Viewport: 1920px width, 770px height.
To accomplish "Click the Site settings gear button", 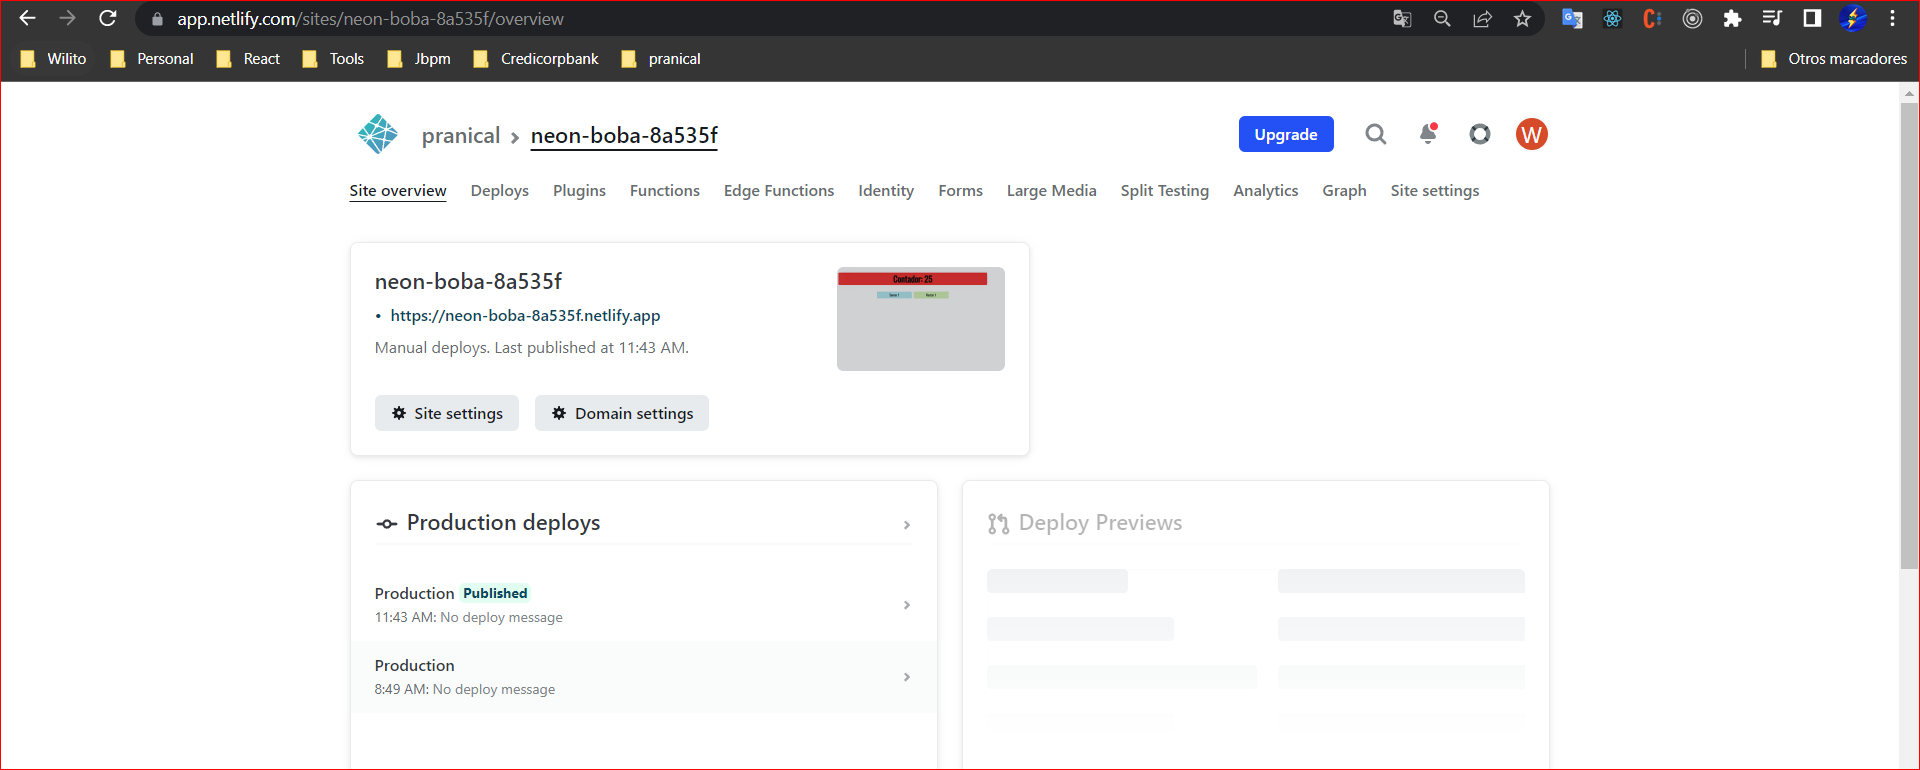I will point(447,413).
